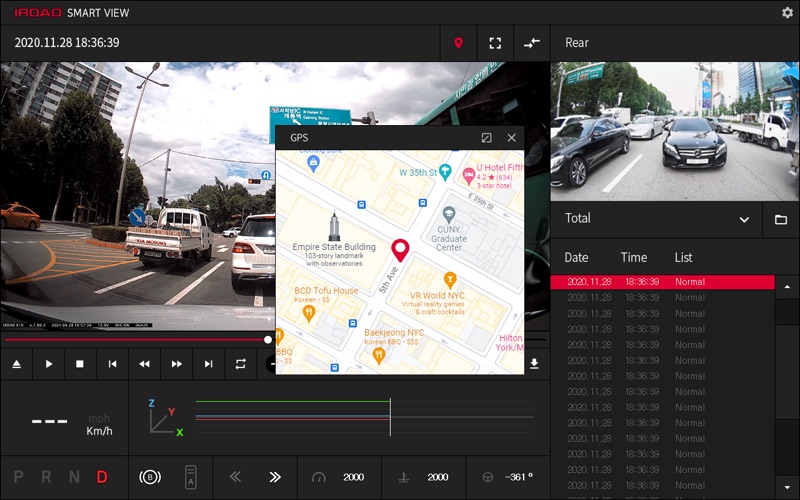Click the CUNY Graduate Center pin

coord(448,214)
